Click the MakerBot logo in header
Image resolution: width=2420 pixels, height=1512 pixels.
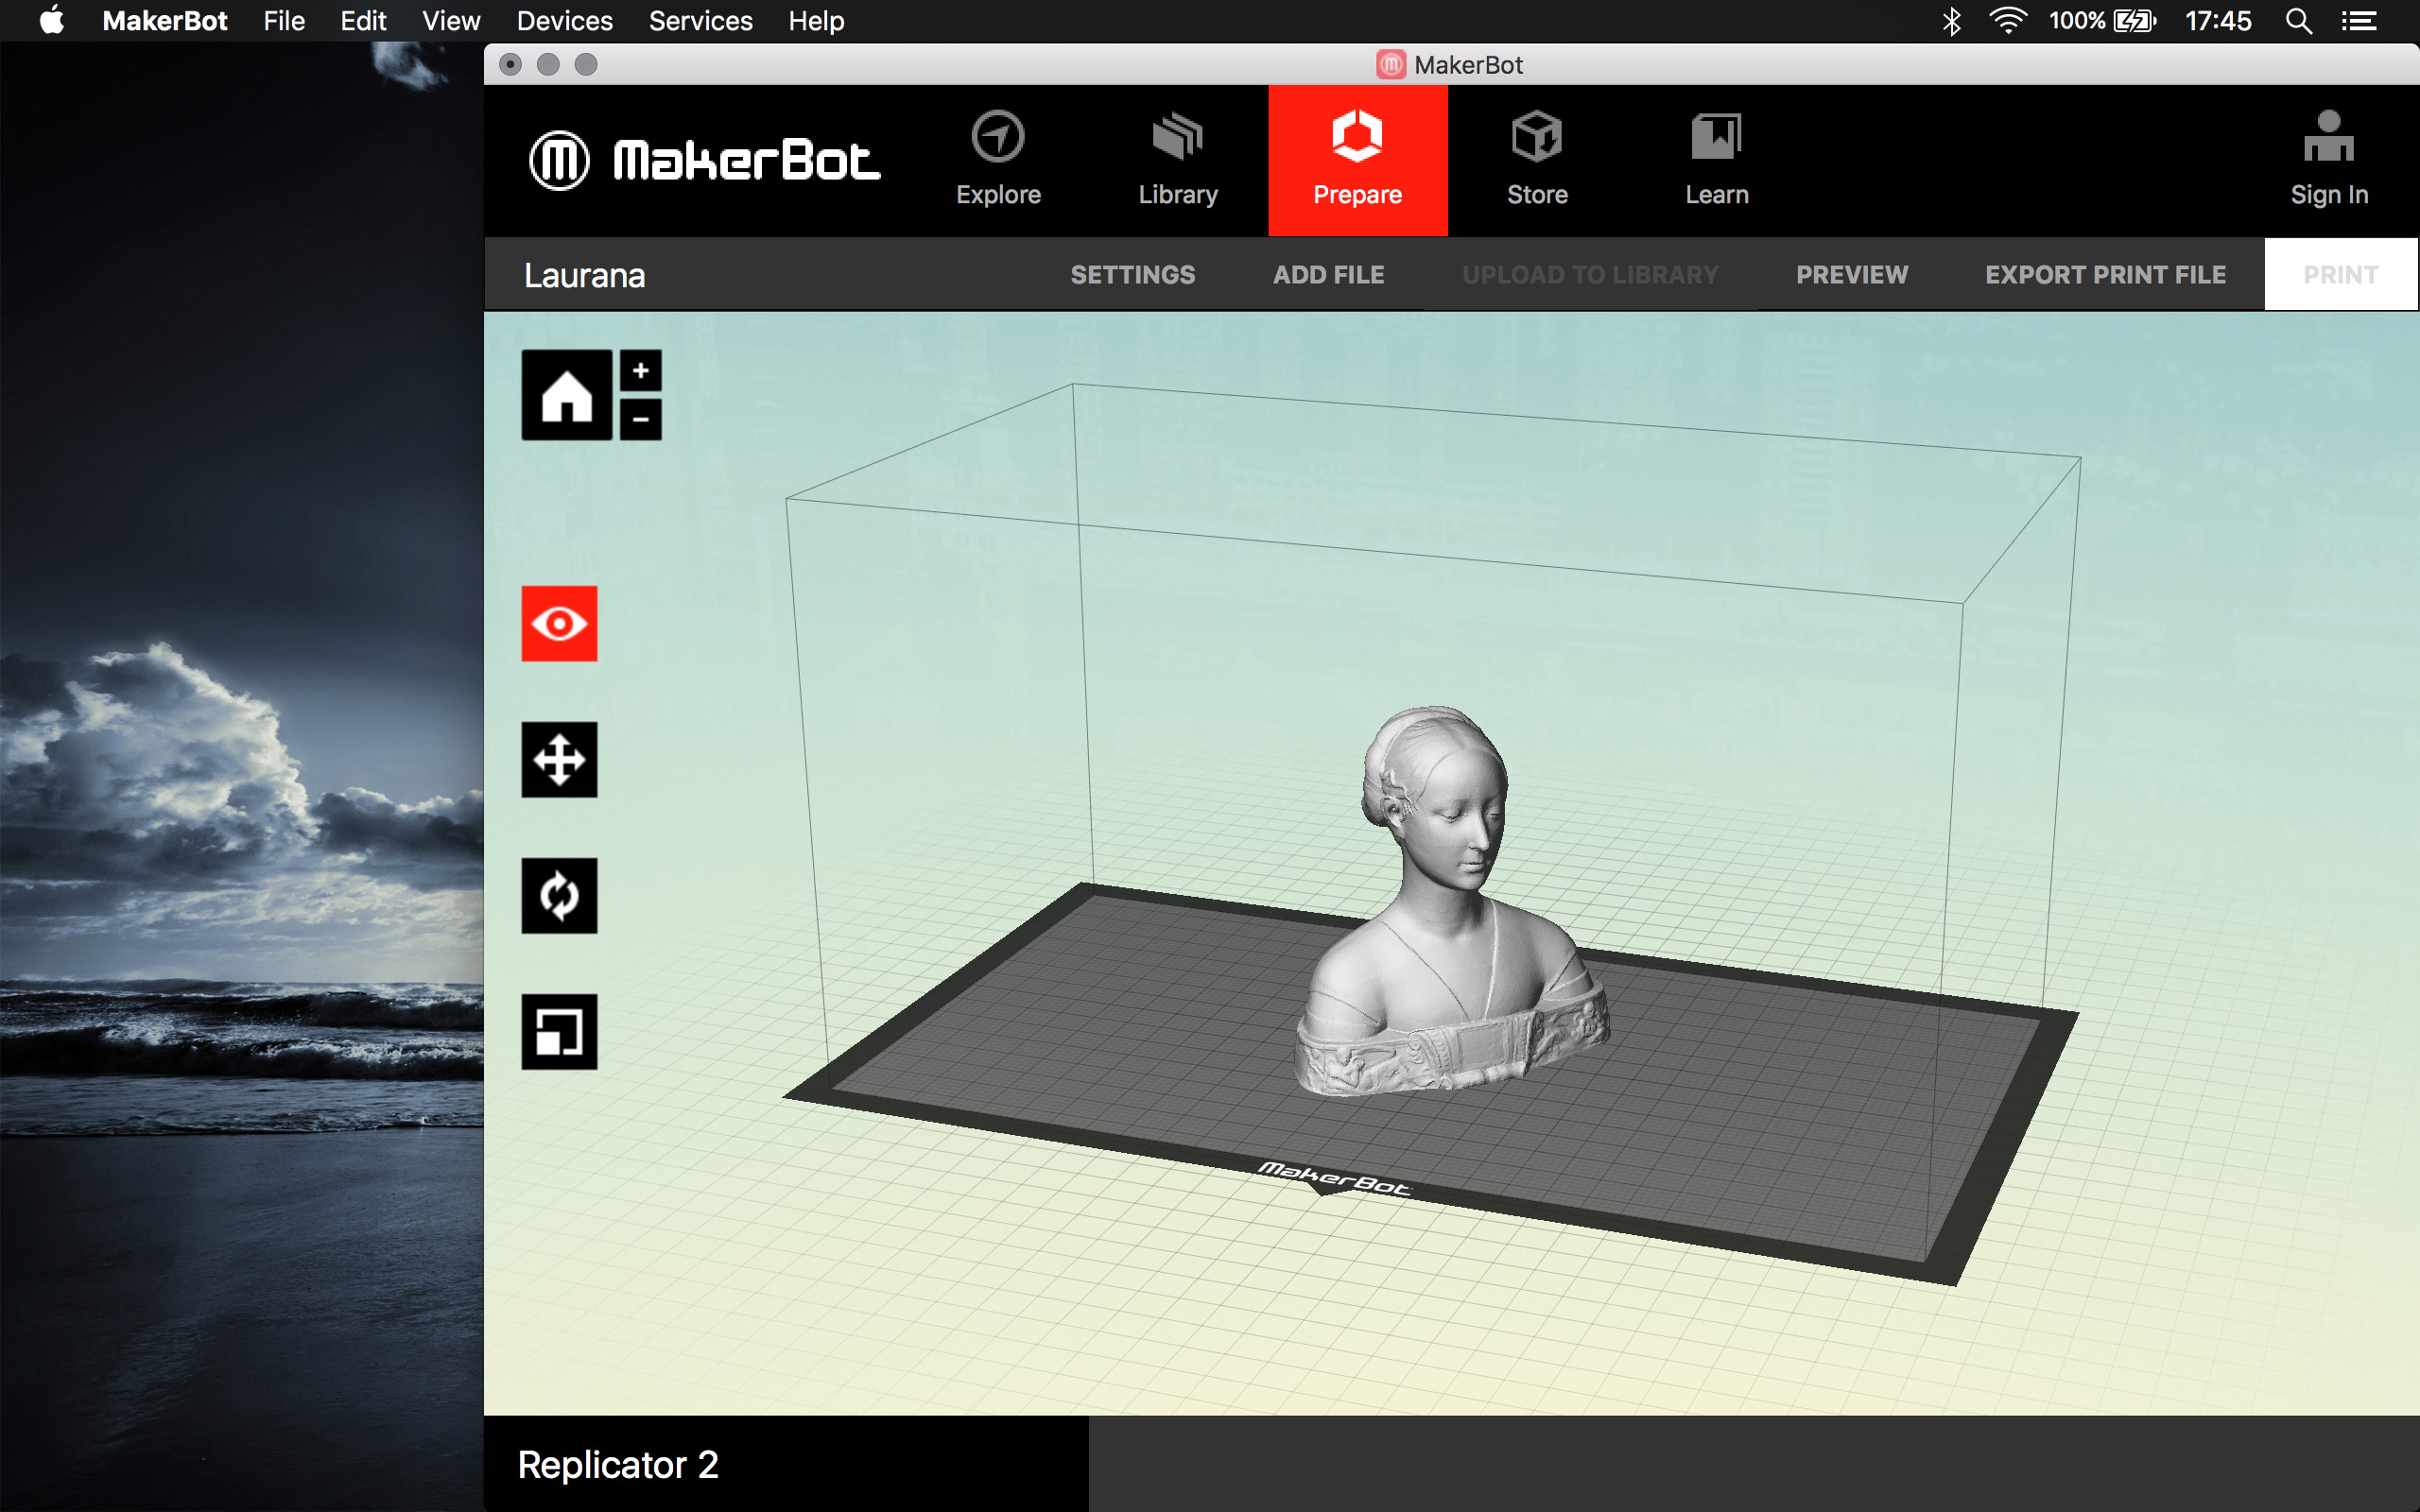click(x=704, y=160)
